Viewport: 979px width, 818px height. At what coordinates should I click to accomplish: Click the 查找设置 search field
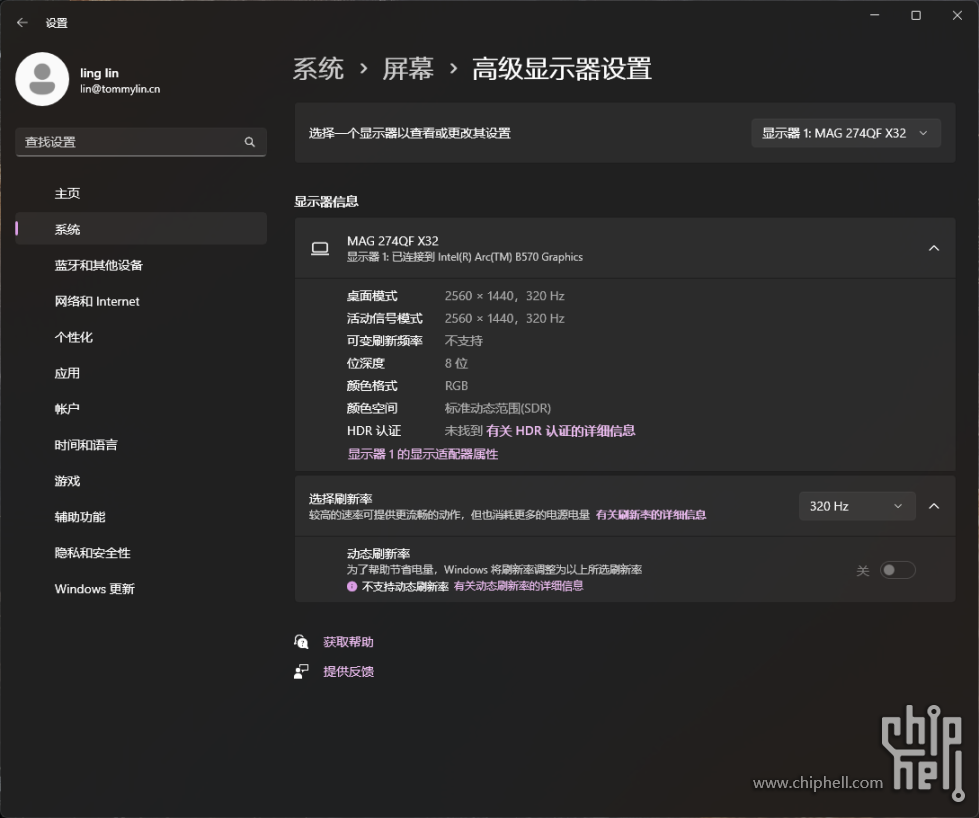point(141,142)
